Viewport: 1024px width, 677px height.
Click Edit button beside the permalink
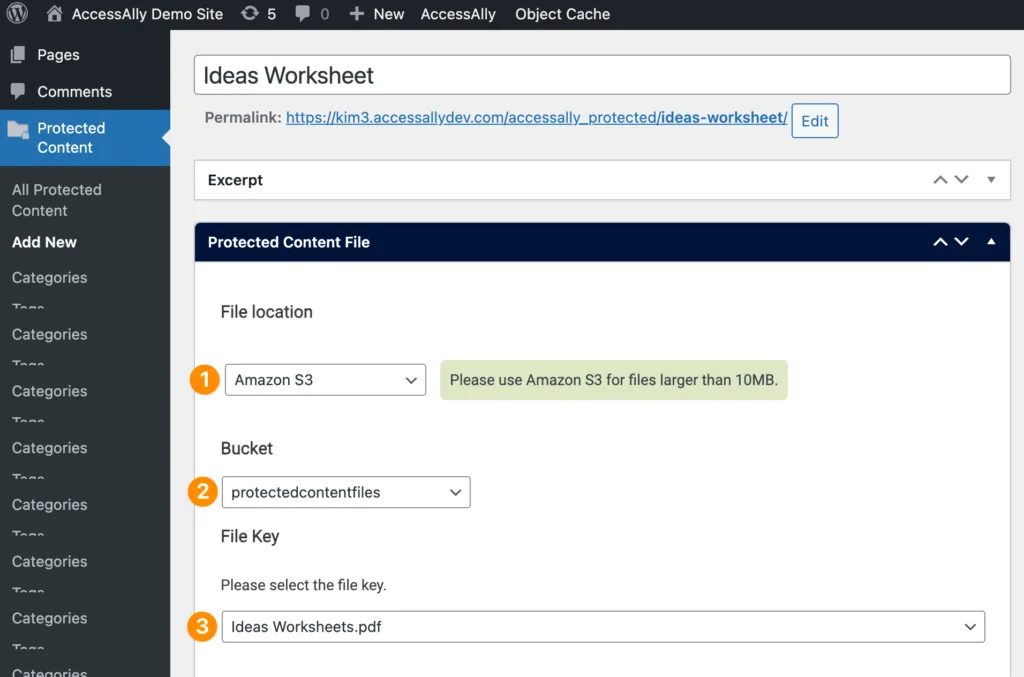pyautogui.click(x=814, y=121)
